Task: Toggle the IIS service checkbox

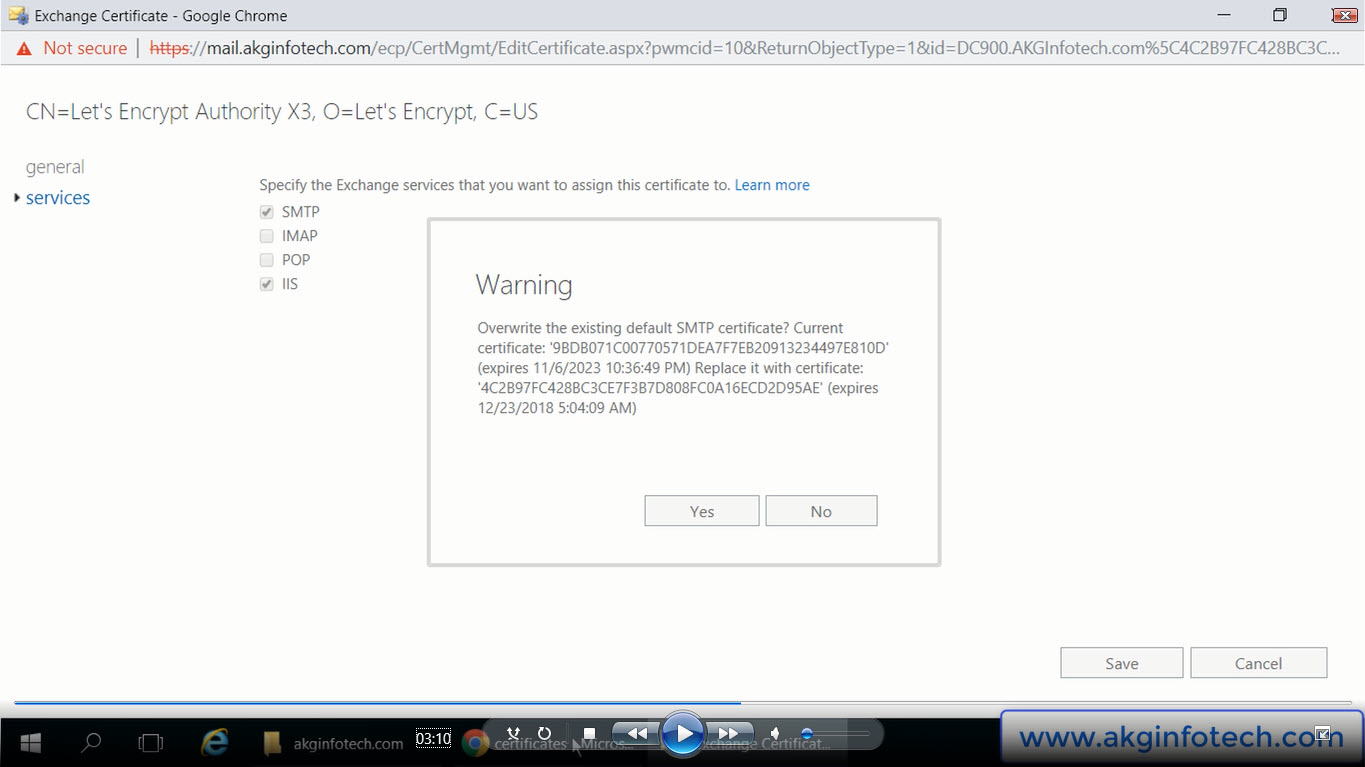Action: 267,284
